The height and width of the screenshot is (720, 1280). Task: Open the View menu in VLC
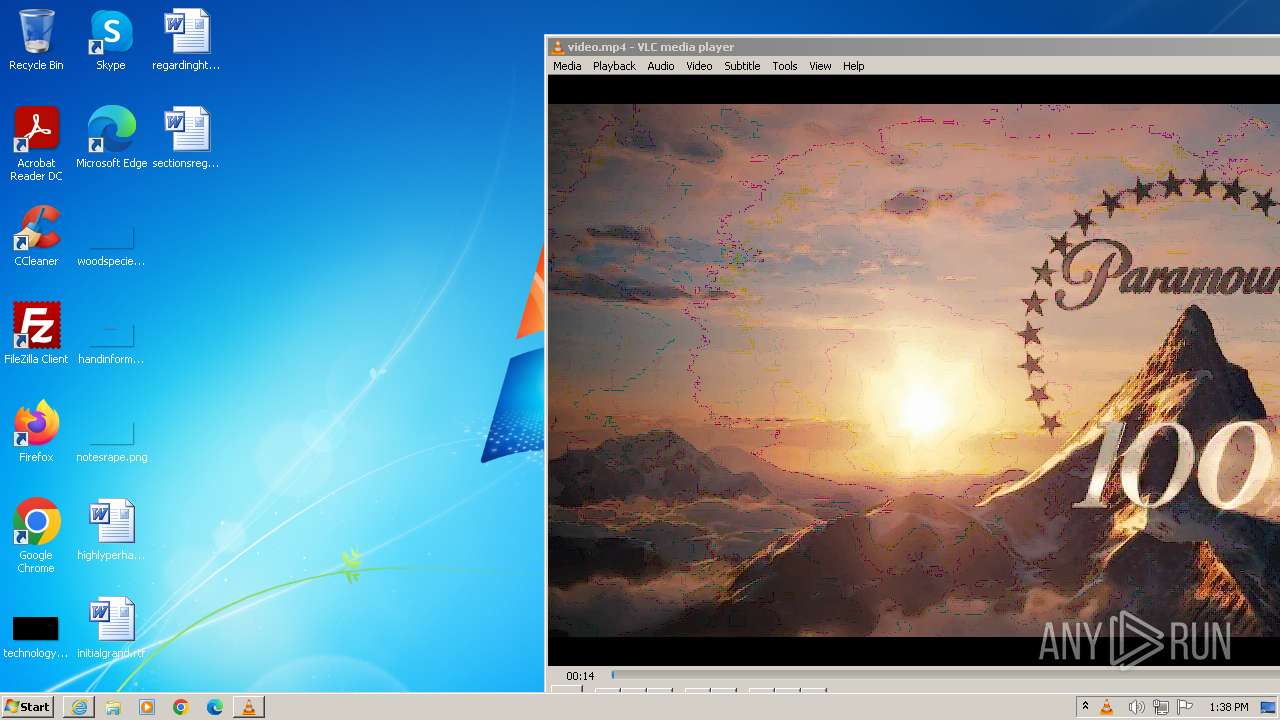[x=820, y=66]
